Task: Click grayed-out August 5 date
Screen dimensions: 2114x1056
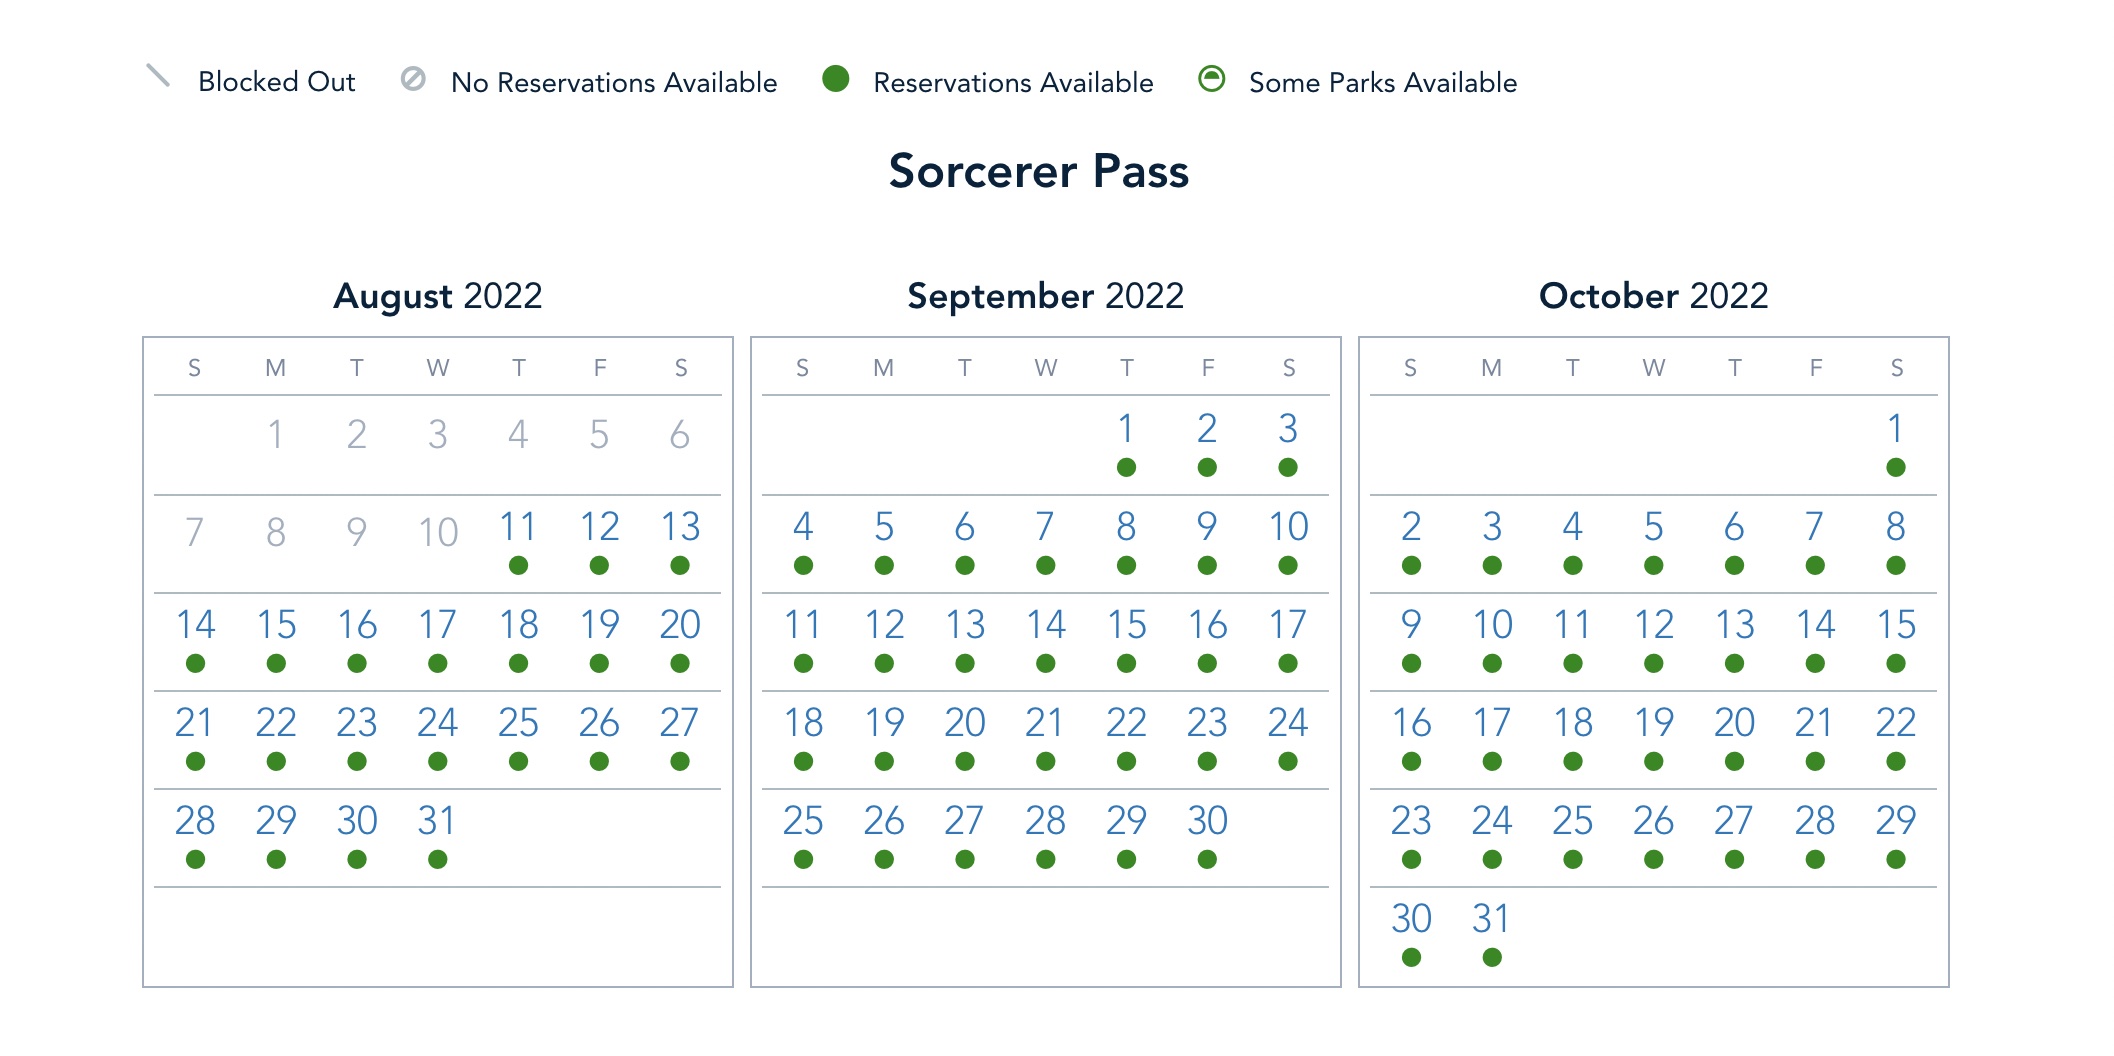Action: click(x=599, y=435)
